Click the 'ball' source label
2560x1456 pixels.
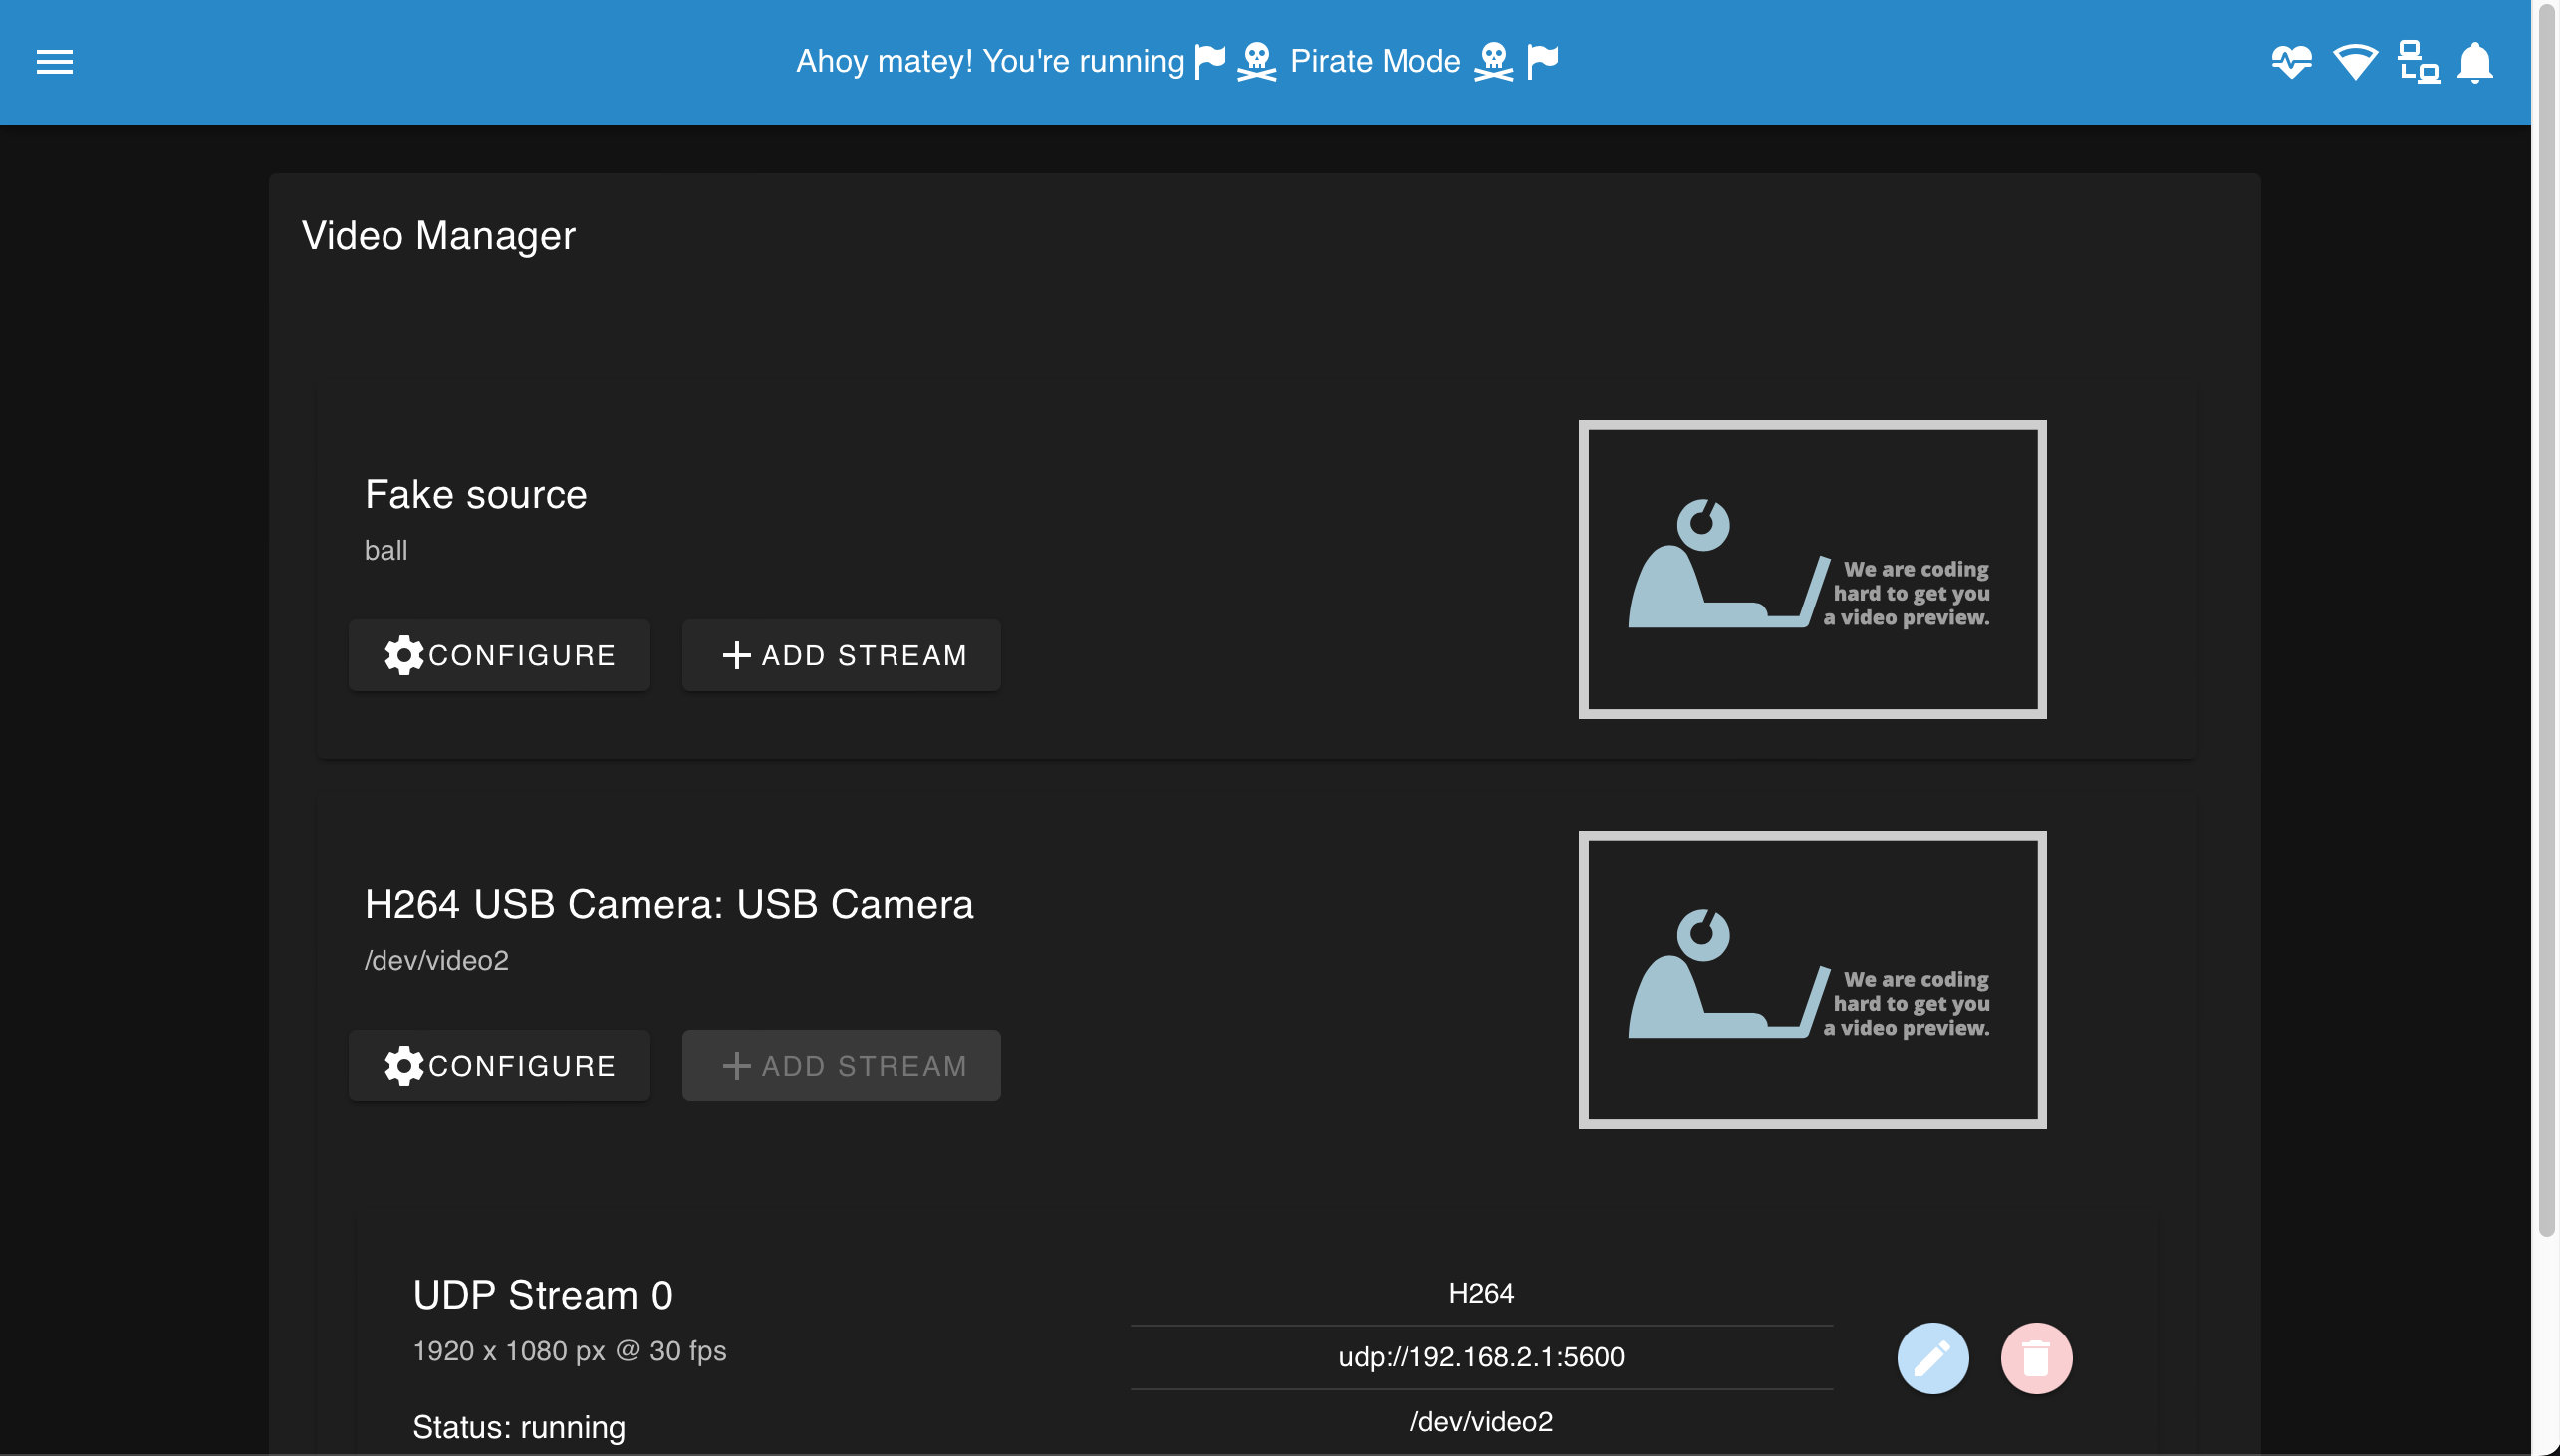click(385, 550)
